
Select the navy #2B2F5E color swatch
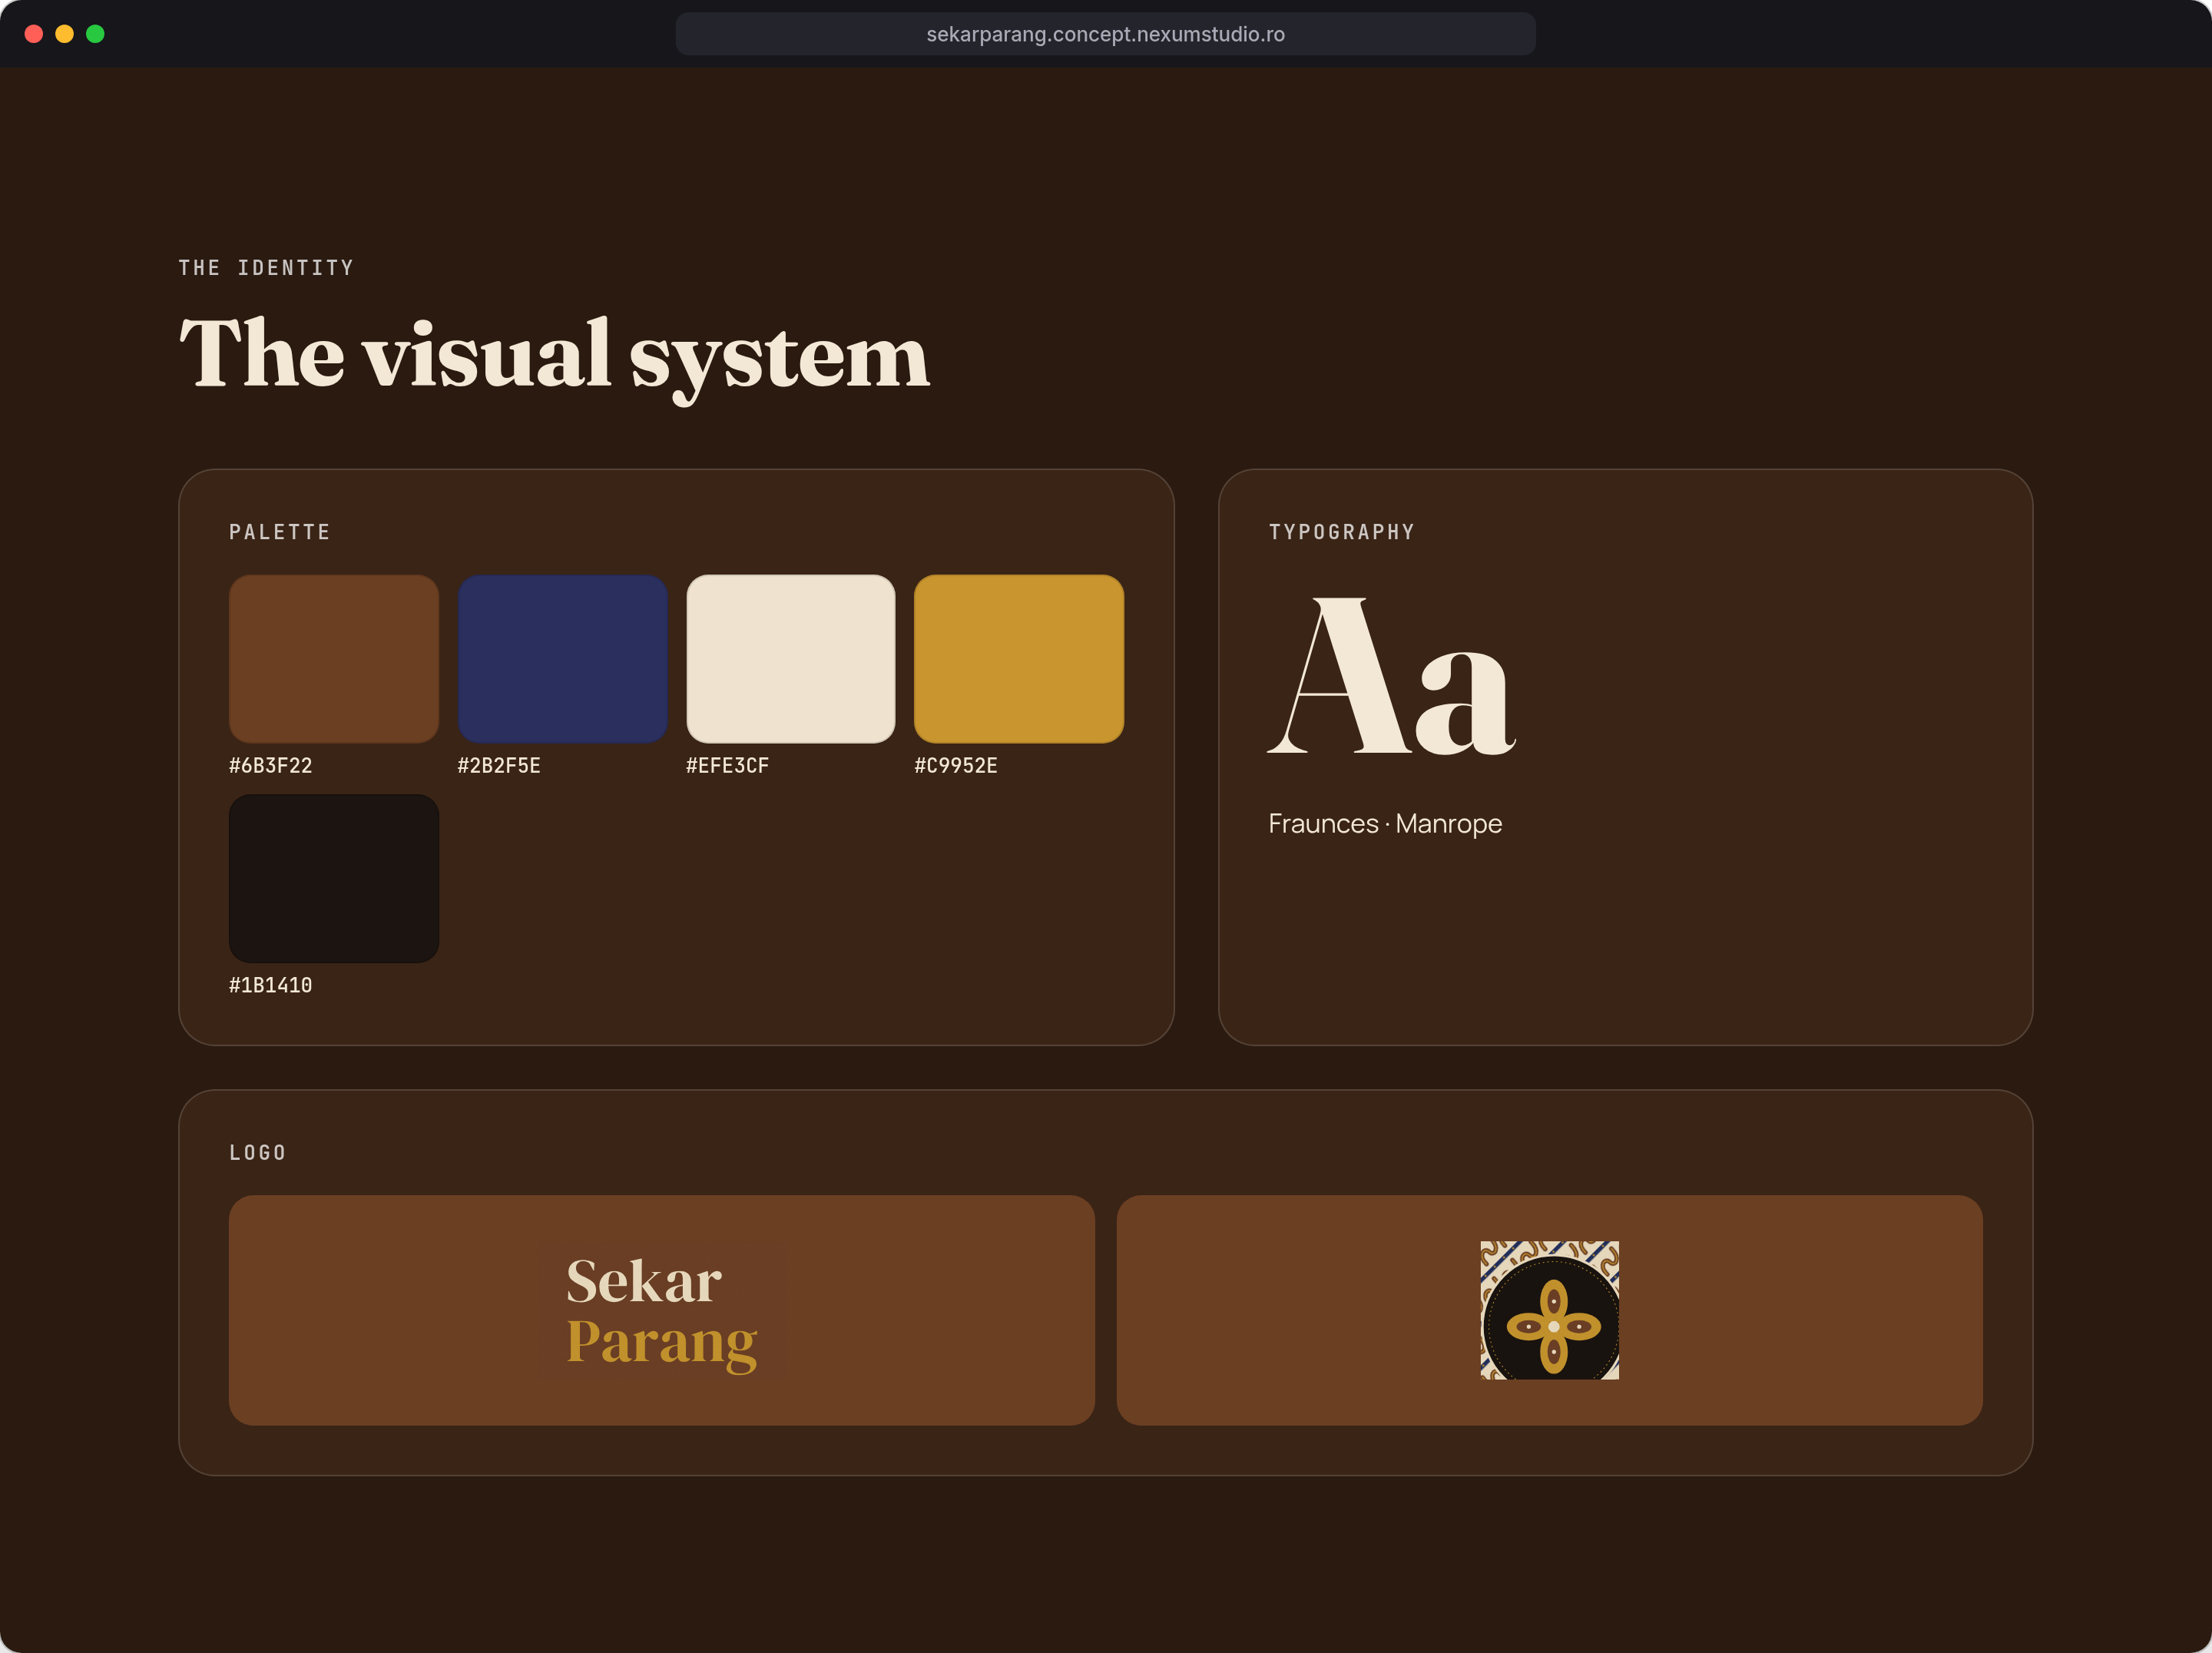[x=562, y=659]
